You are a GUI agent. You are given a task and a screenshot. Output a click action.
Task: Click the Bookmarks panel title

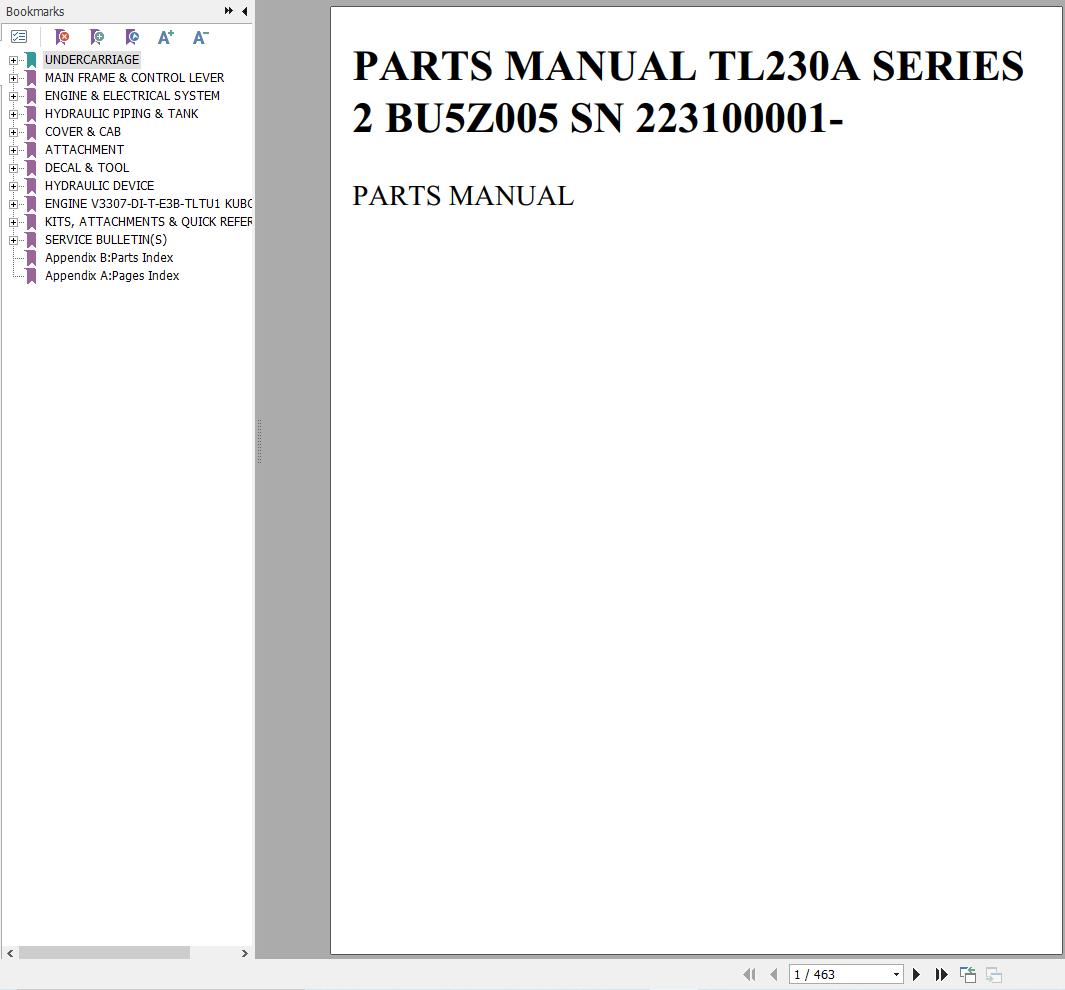[35, 12]
